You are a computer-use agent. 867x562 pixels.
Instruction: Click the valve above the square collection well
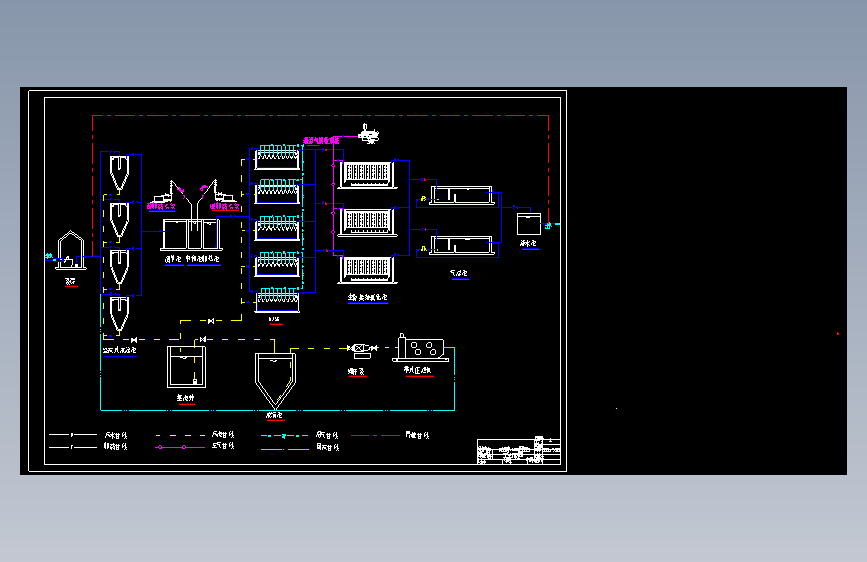coord(203,339)
